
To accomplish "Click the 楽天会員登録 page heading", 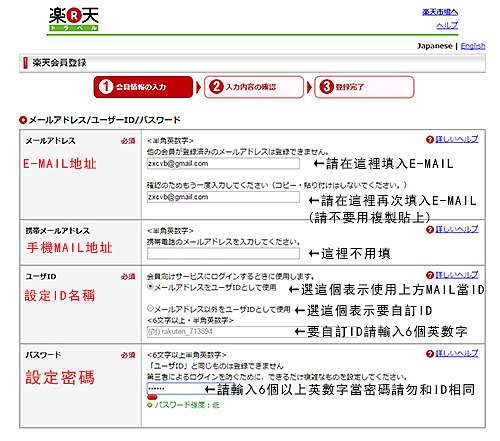I will tap(59, 63).
